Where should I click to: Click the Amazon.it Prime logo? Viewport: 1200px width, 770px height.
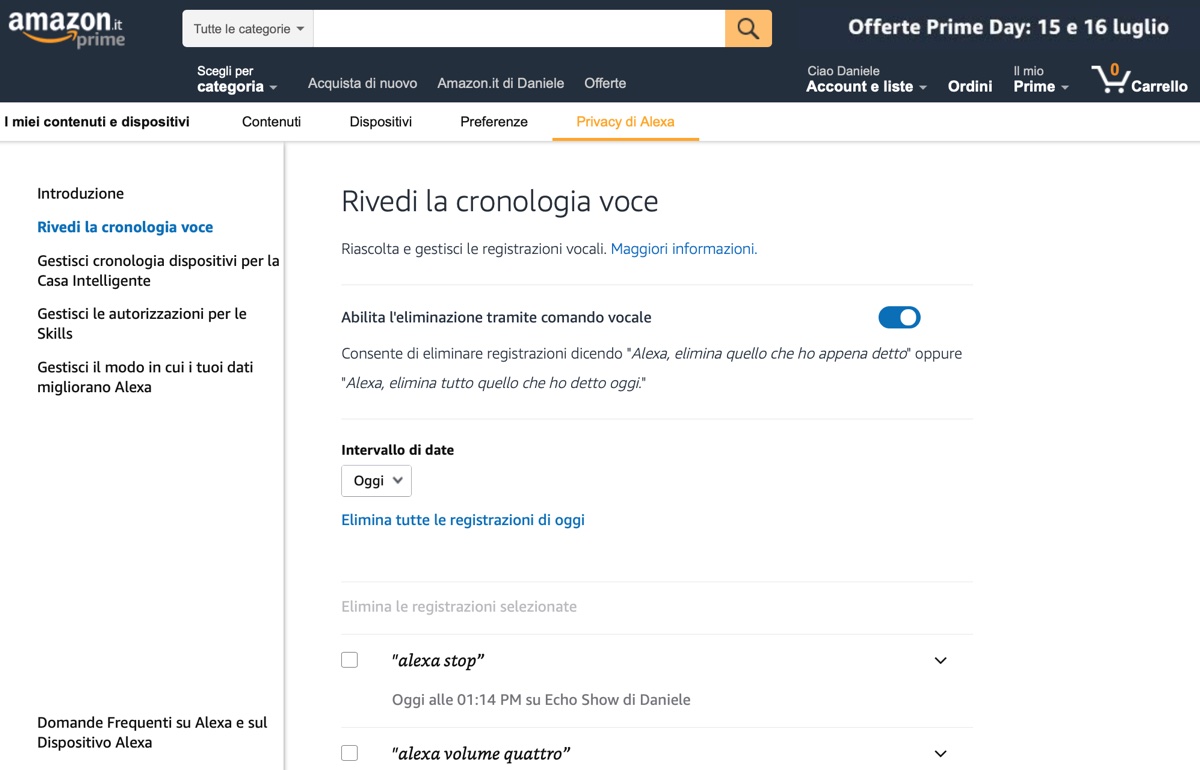click(67, 29)
